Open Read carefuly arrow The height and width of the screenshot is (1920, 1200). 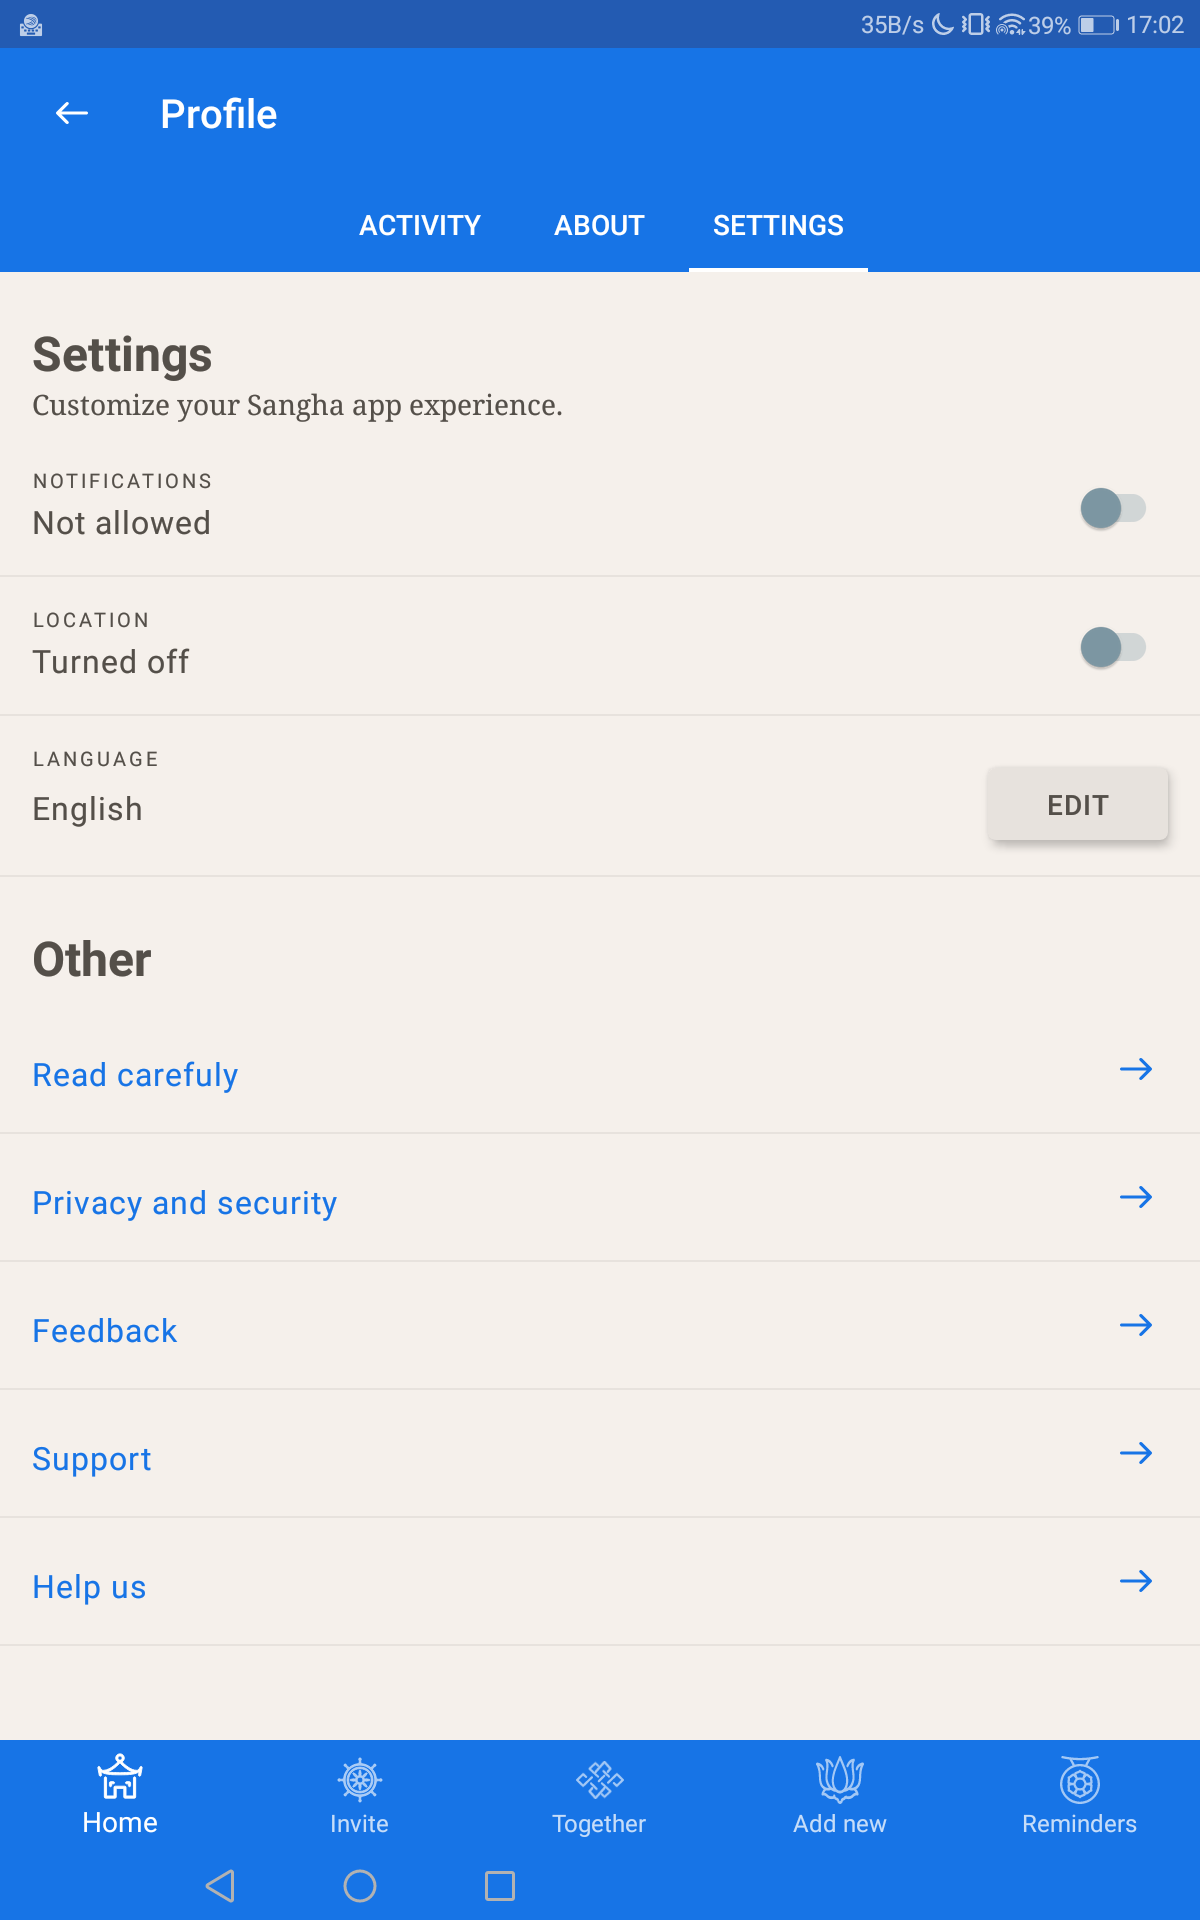coord(1136,1069)
